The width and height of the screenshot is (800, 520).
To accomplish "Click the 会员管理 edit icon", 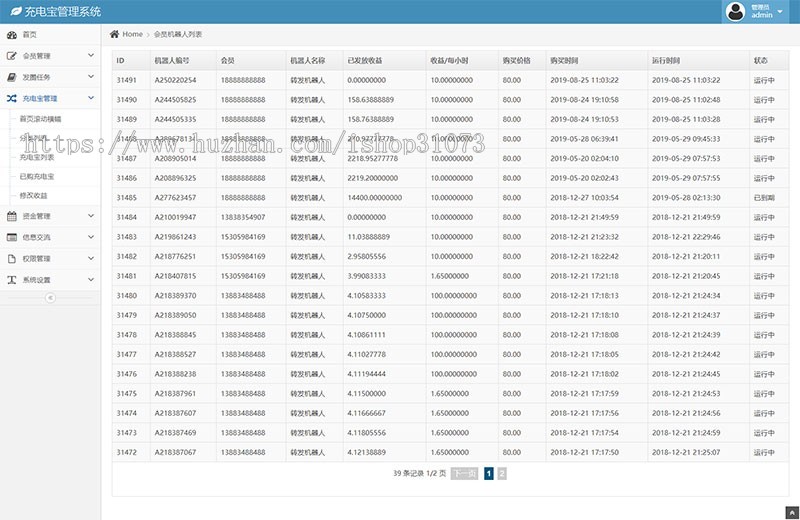I will (x=12, y=56).
